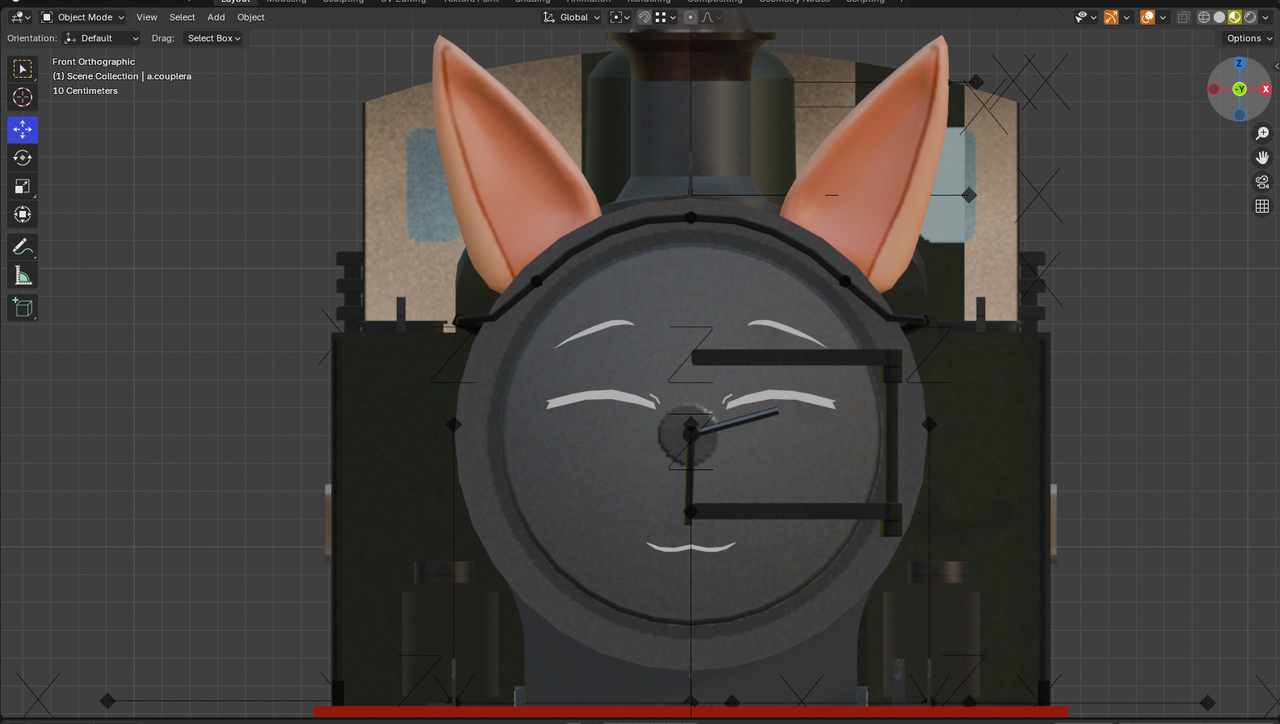Viewport: 1280px width, 724px height.
Task: Open the viewport shading options dropdown
Action: tap(1265, 17)
